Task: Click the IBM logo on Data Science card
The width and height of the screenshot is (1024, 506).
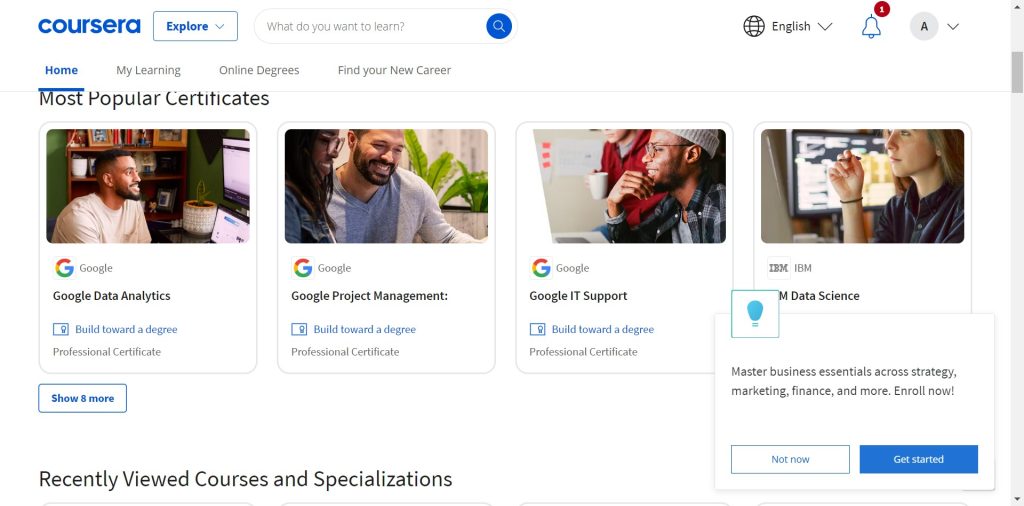Action: [x=778, y=268]
